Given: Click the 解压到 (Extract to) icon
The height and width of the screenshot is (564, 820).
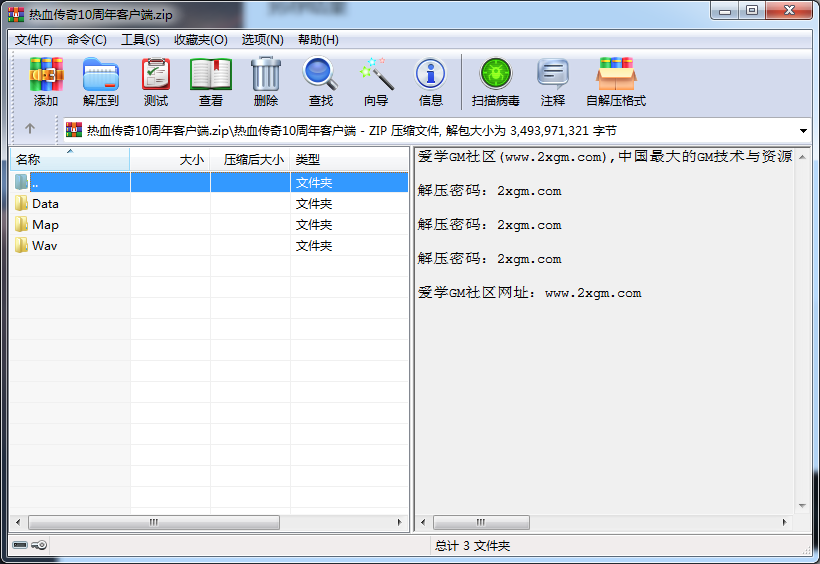Looking at the screenshot, I should pos(101,74).
